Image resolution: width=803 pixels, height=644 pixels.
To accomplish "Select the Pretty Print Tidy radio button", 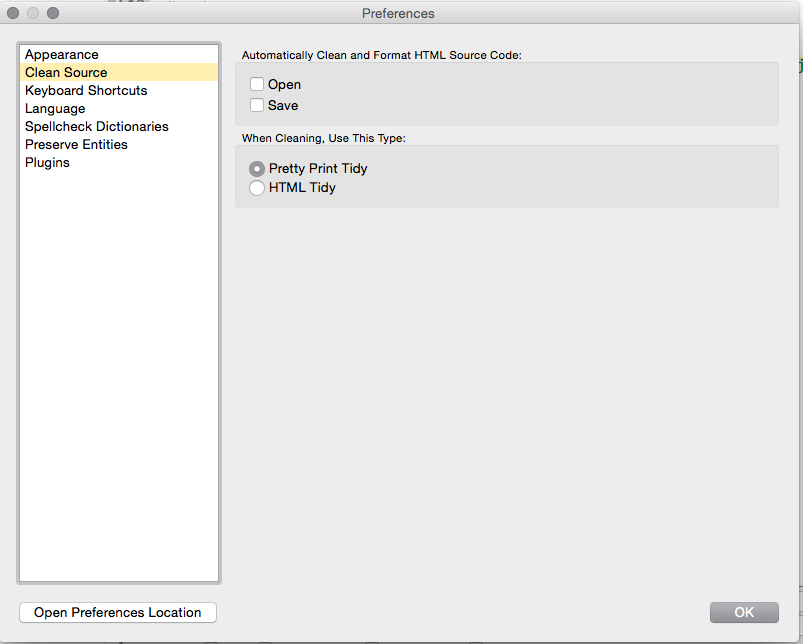I will pos(257,169).
